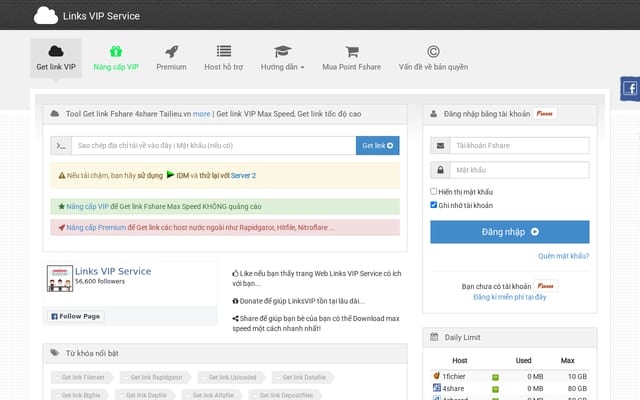Click the '56,600 followers' text
Image resolution: width=640 pixels, height=400 pixels.
[x=100, y=281]
